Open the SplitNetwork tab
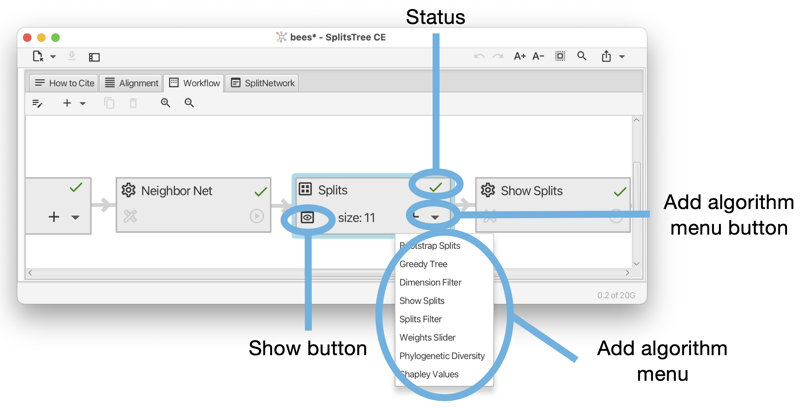This screenshot has width=800, height=408. [x=263, y=83]
